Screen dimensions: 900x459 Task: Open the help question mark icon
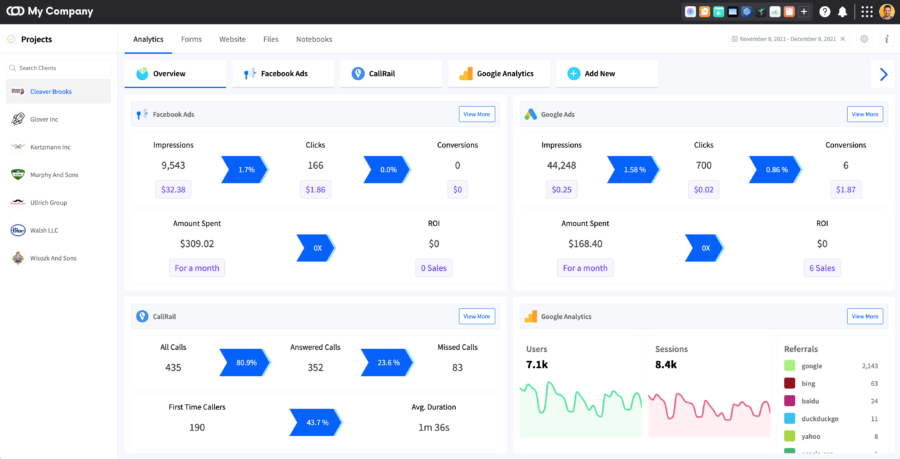click(825, 11)
